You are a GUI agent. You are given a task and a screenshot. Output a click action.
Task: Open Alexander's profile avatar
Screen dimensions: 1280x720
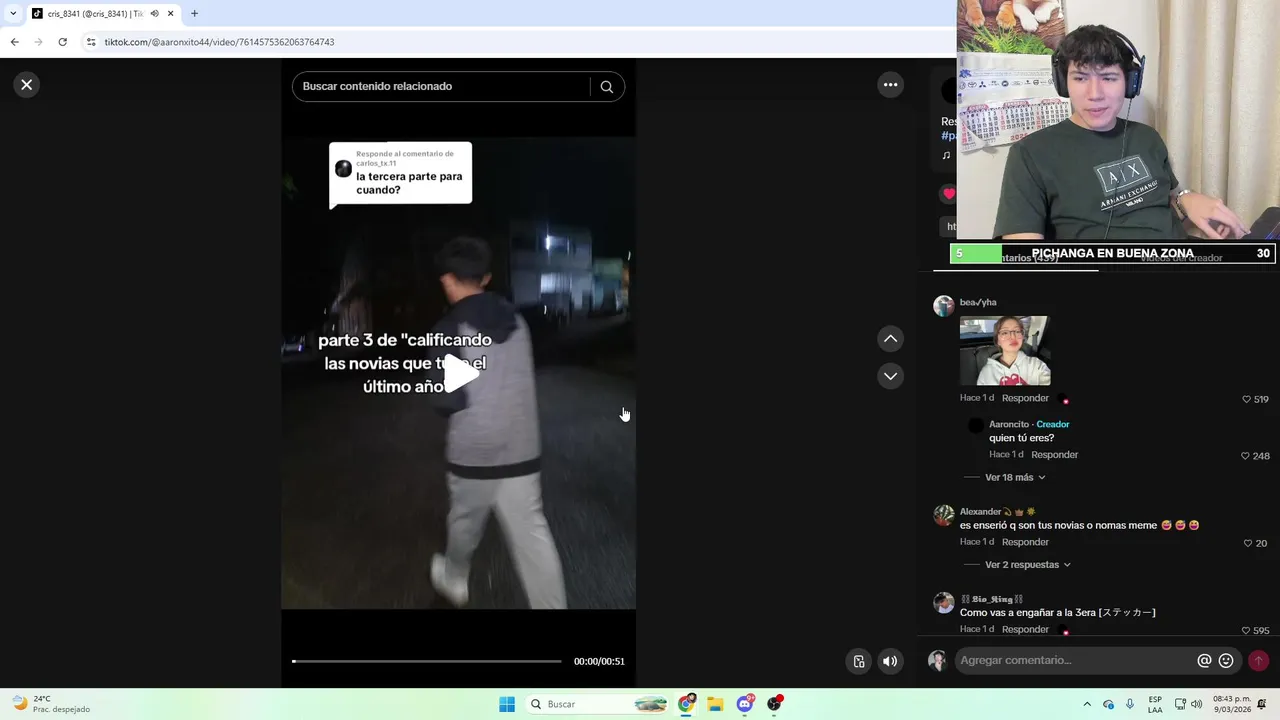943,515
